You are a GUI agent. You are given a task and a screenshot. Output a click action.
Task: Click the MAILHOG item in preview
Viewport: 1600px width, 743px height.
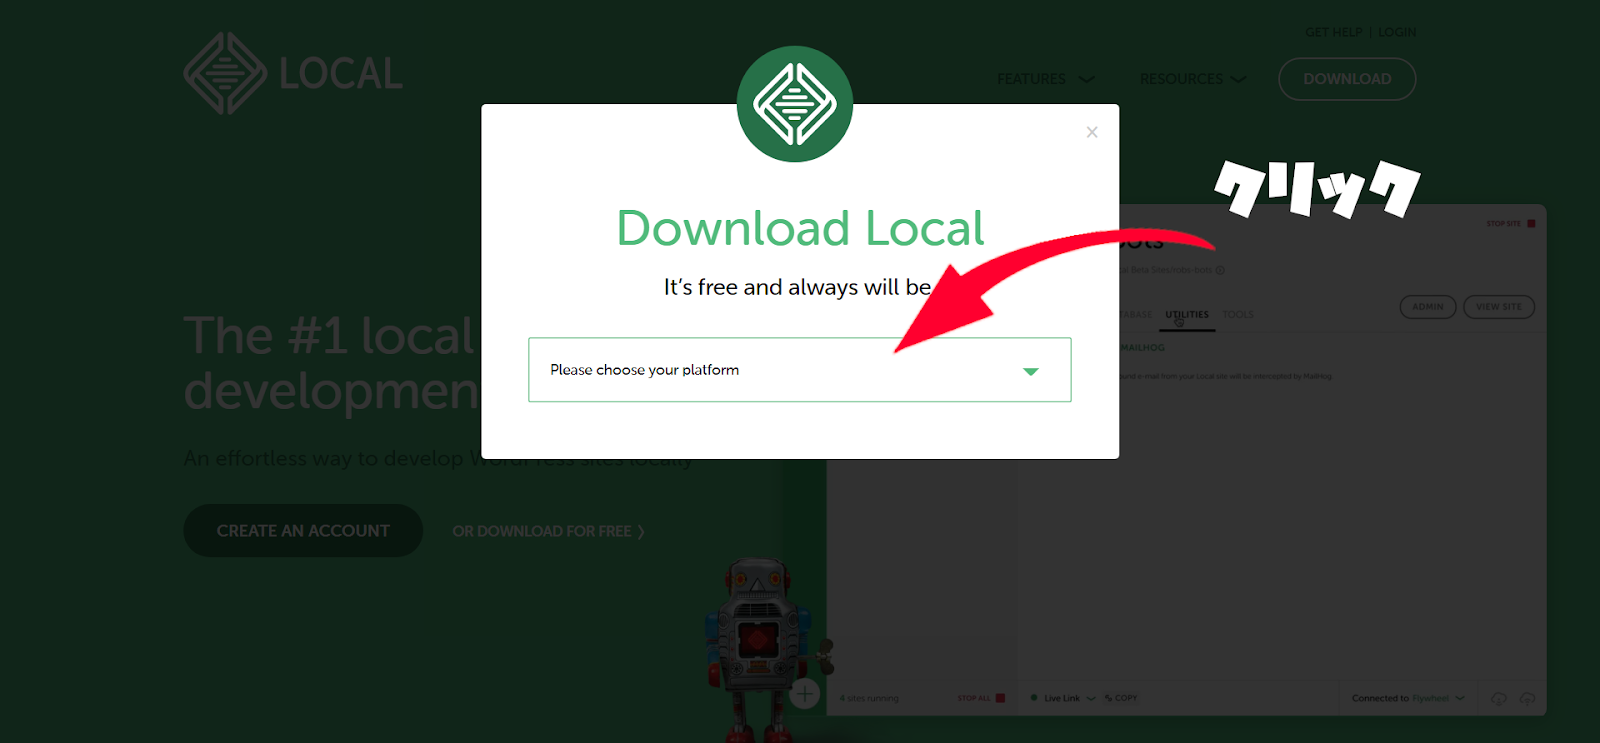(1142, 348)
